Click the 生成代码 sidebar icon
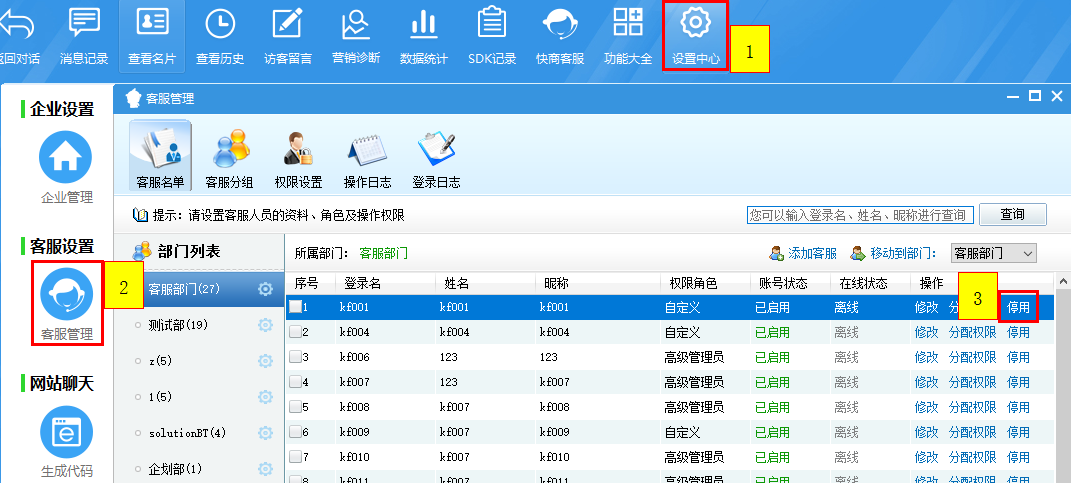Image resolution: width=1071 pixels, height=494 pixels. point(66,433)
